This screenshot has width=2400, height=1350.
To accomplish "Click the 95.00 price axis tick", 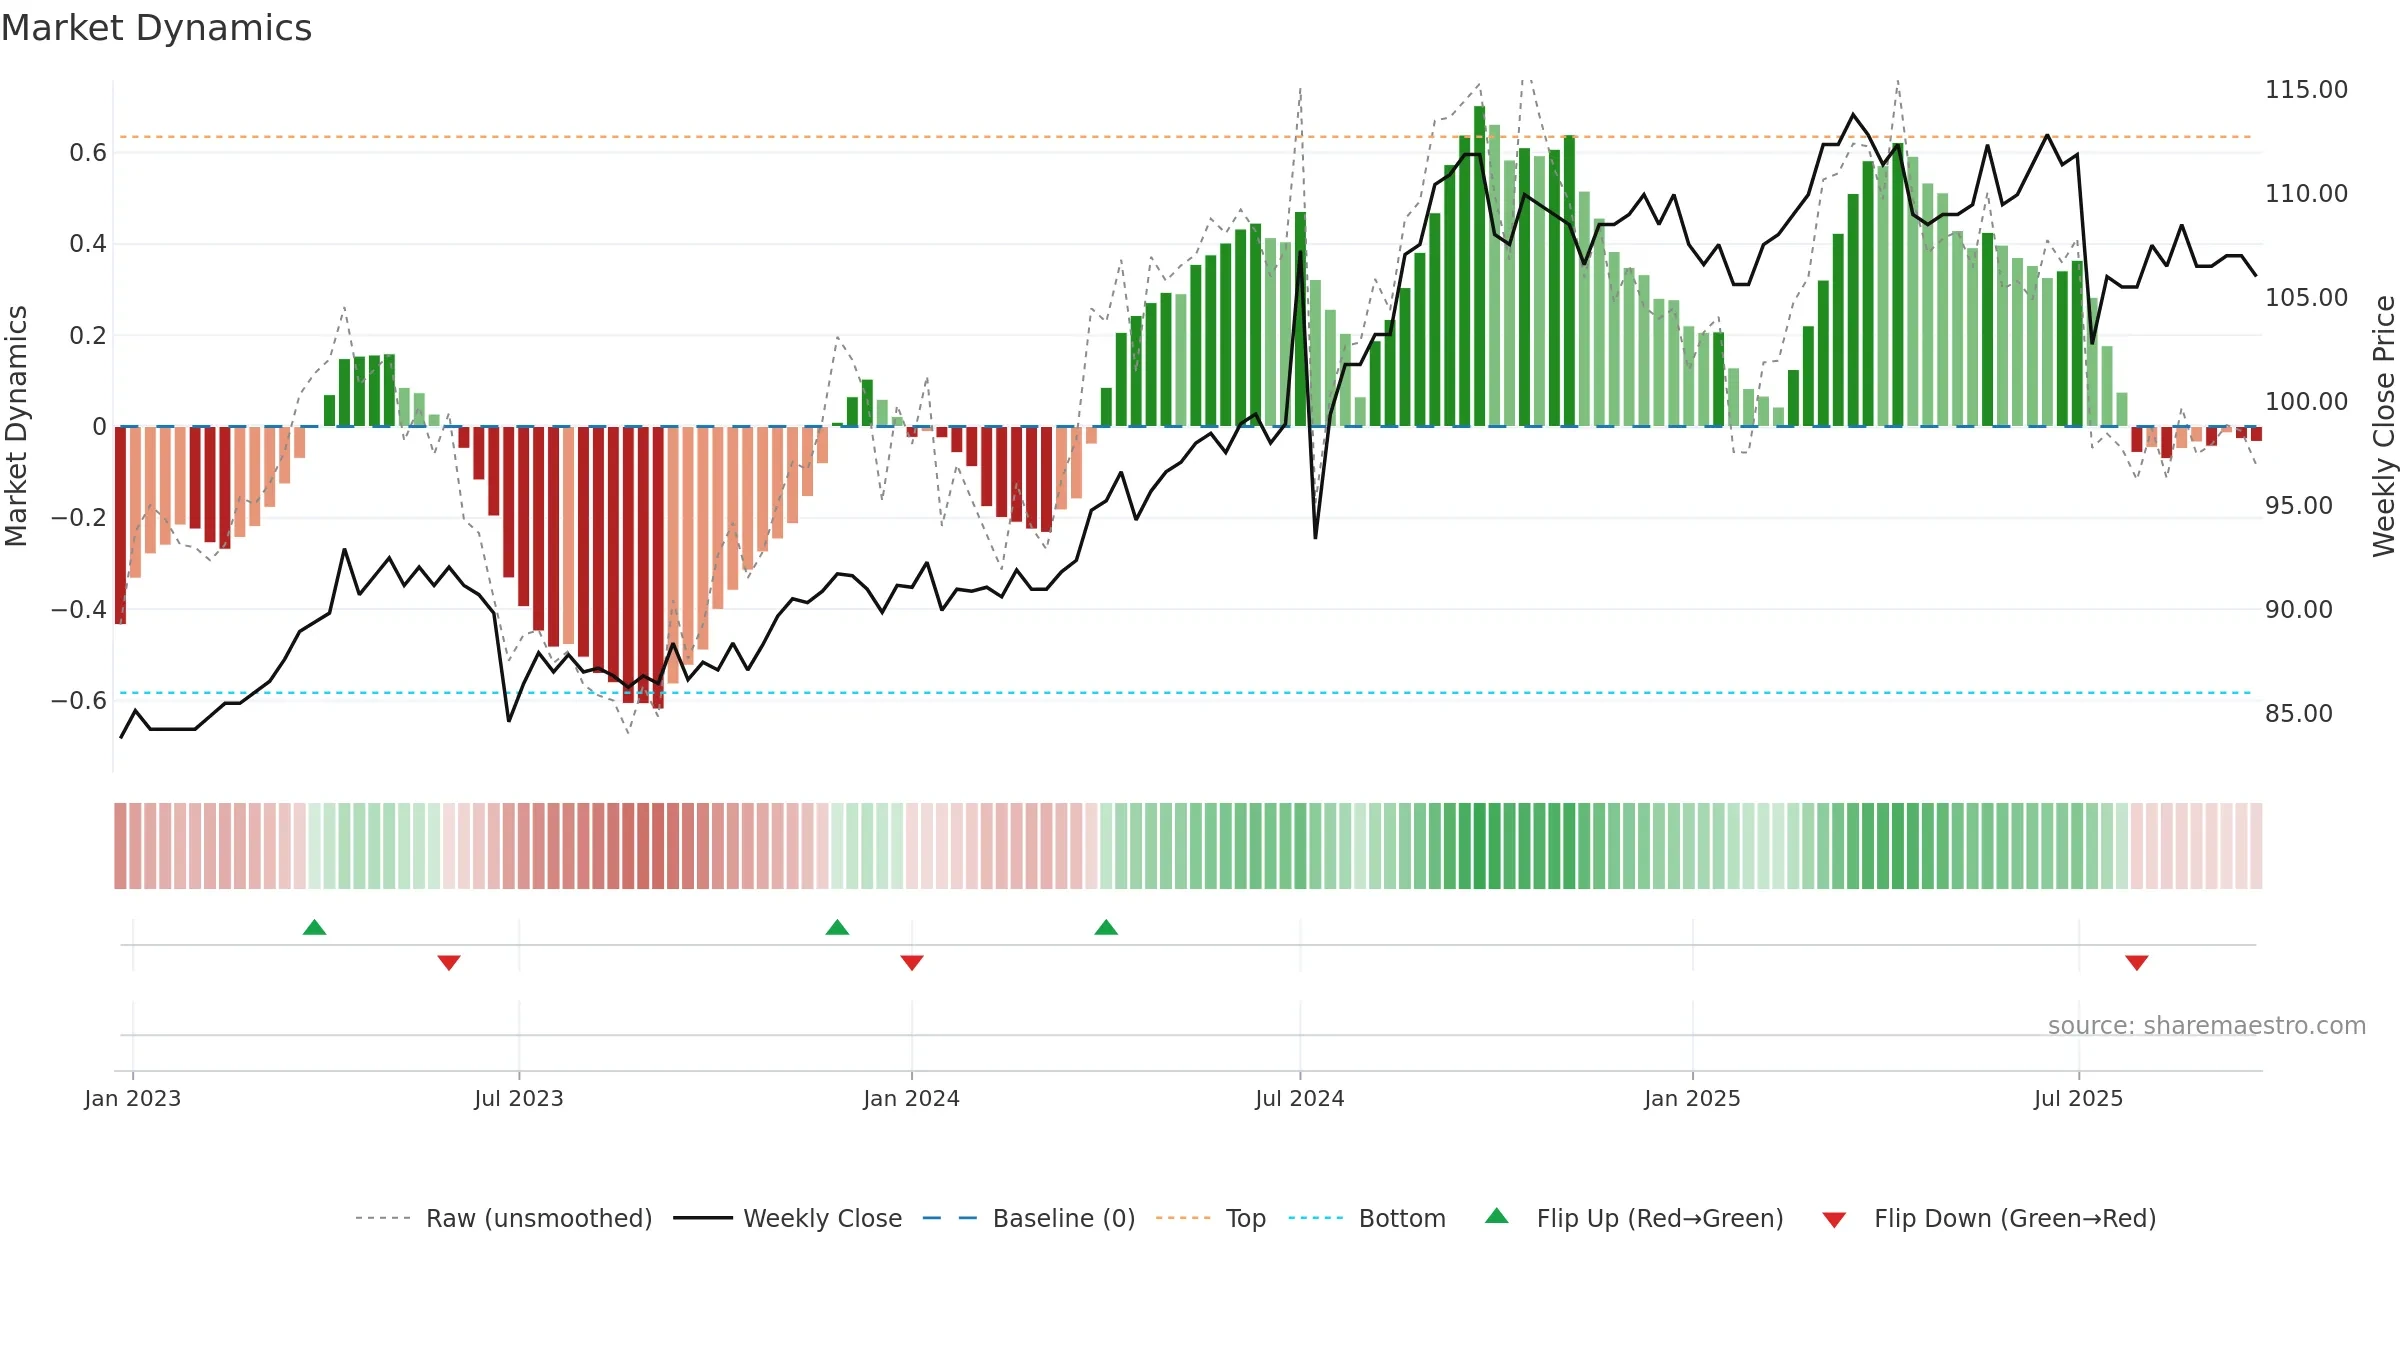I will (x=2299, y=505).
